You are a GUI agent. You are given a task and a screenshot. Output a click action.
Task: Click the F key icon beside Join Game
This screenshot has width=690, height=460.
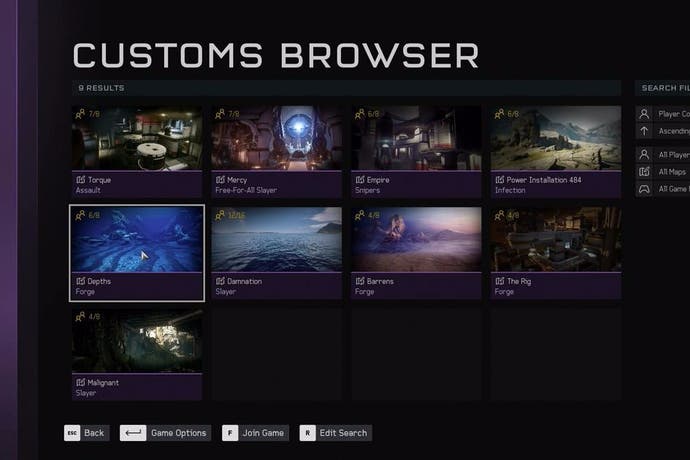click(230, 433)
